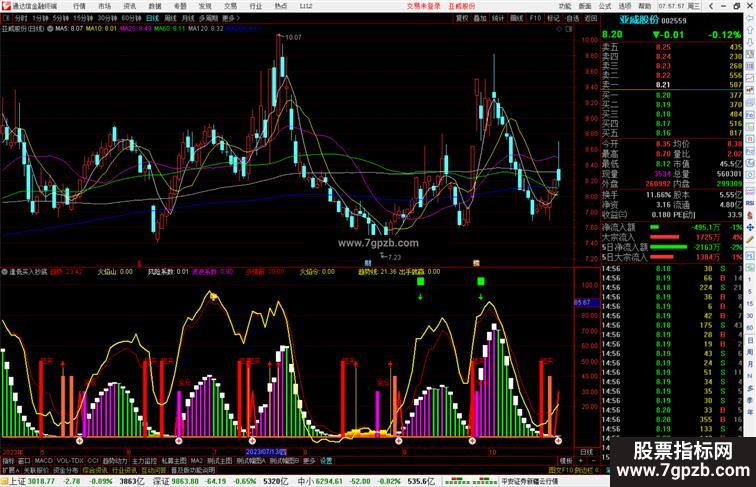Screen dimensions: 756x487
Task: Open the 设置 indicator settings tab
Action: [326, 461]
